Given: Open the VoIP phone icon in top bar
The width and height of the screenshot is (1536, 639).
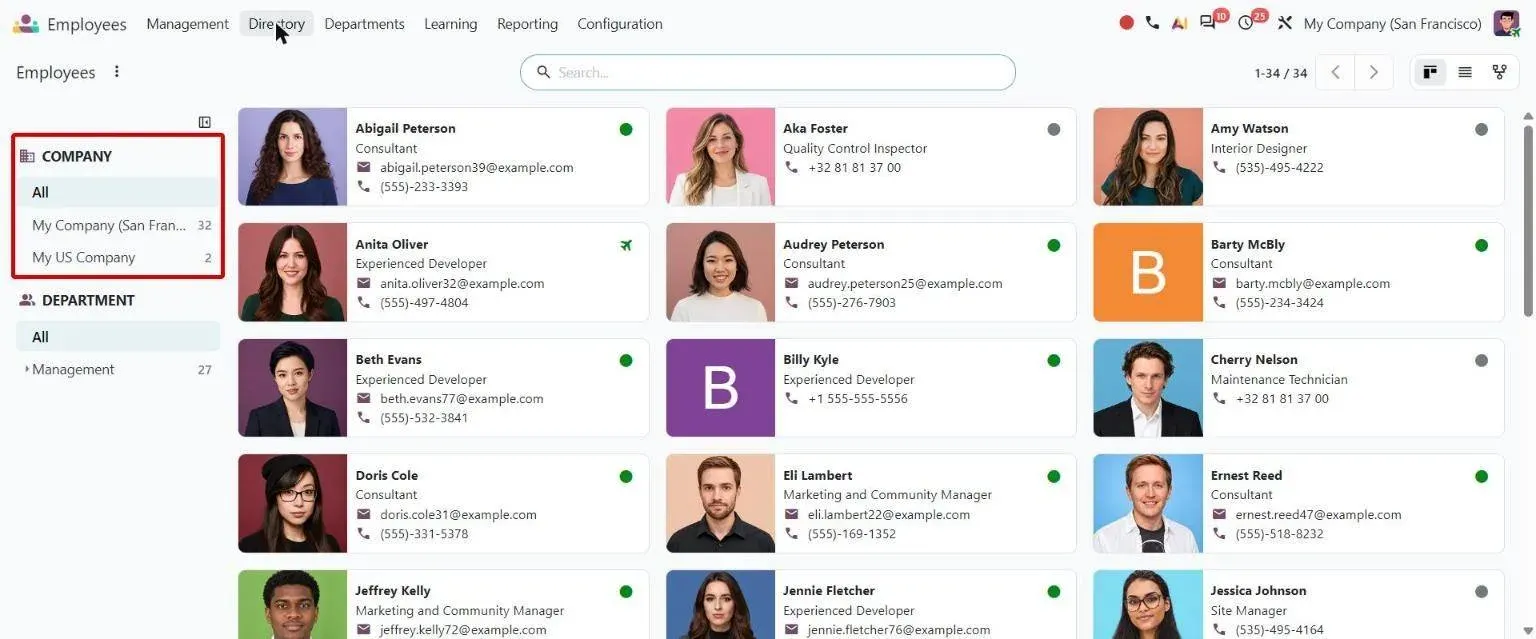Looking at the screenshot, I should coord(1153,23).
